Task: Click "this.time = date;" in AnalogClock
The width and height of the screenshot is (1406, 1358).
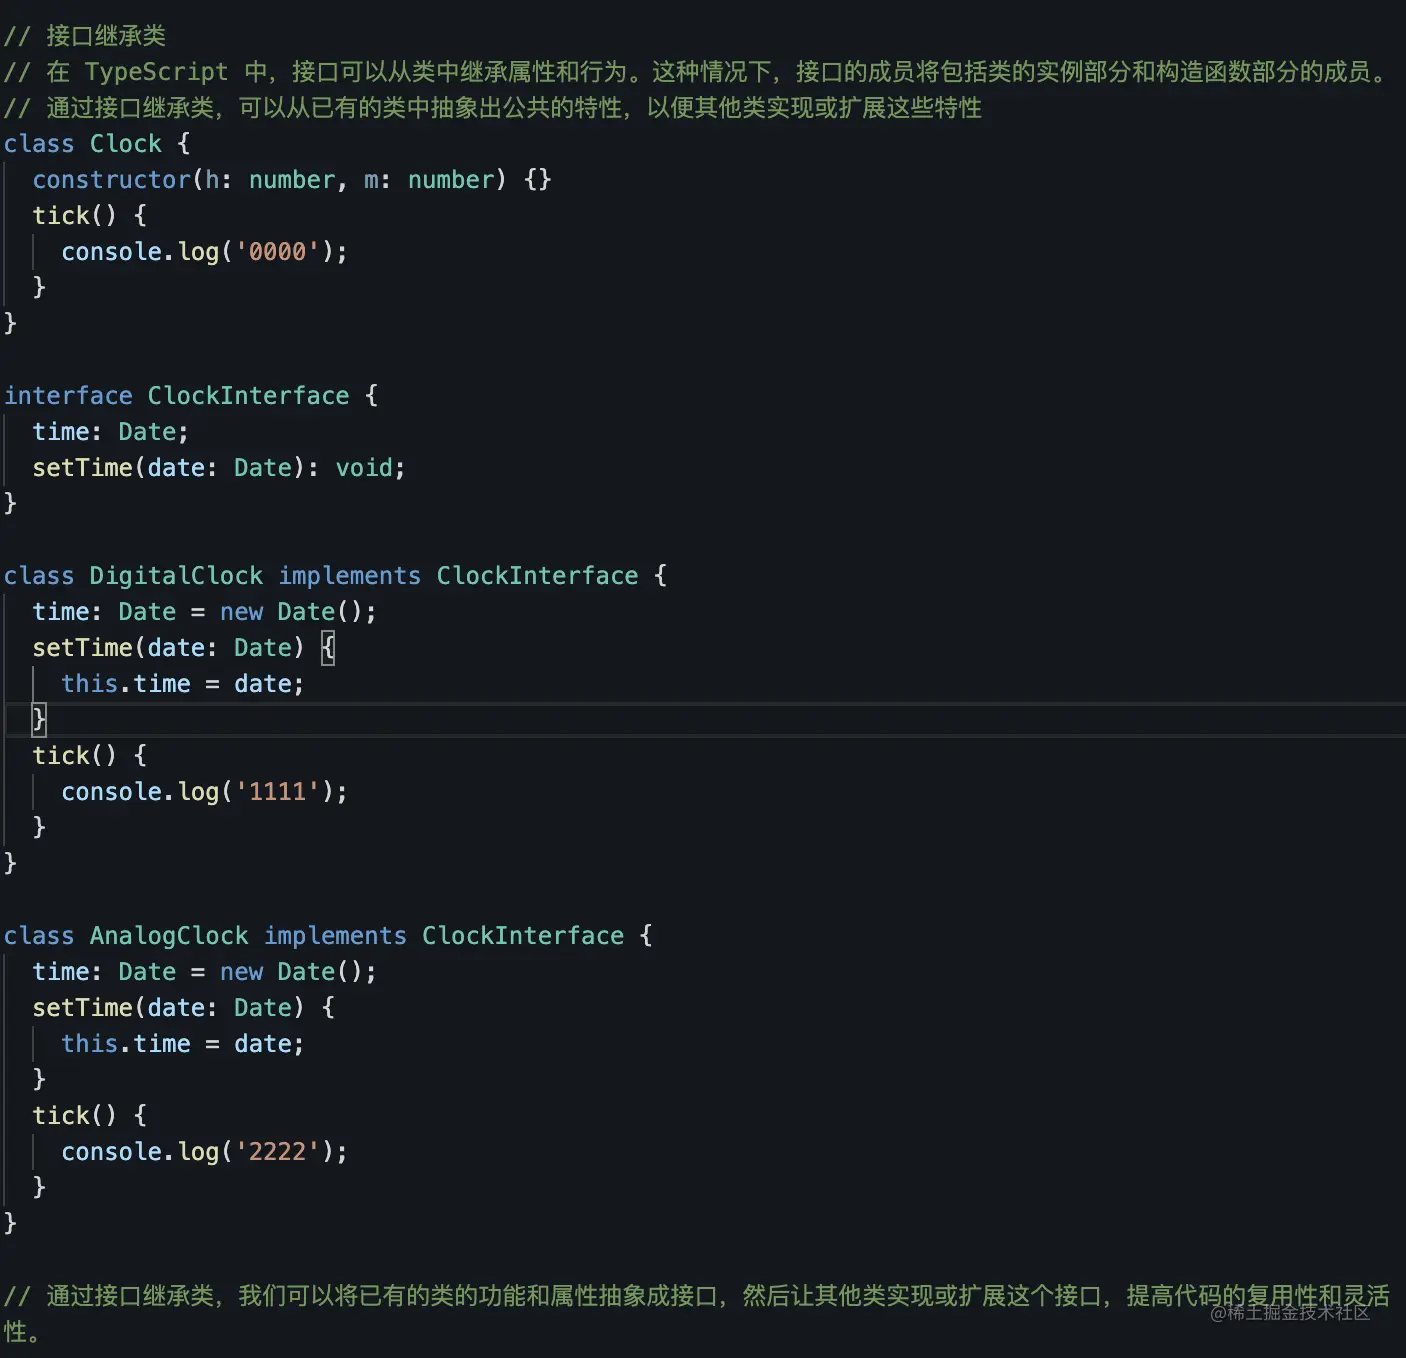Action: point(183,1044)
